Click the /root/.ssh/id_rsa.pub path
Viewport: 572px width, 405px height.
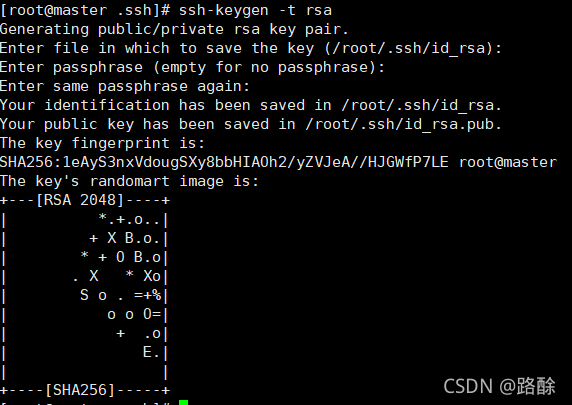pyautogui.click(x=400, y=124)
